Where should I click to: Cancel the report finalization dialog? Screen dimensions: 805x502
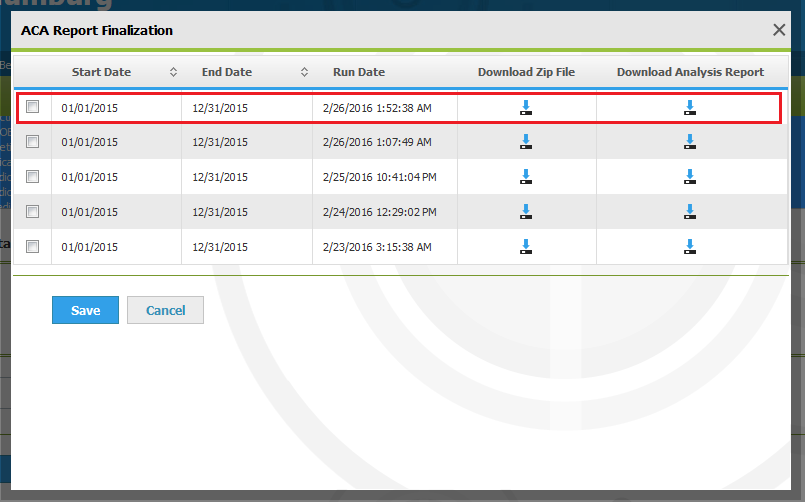coord(165,310)
